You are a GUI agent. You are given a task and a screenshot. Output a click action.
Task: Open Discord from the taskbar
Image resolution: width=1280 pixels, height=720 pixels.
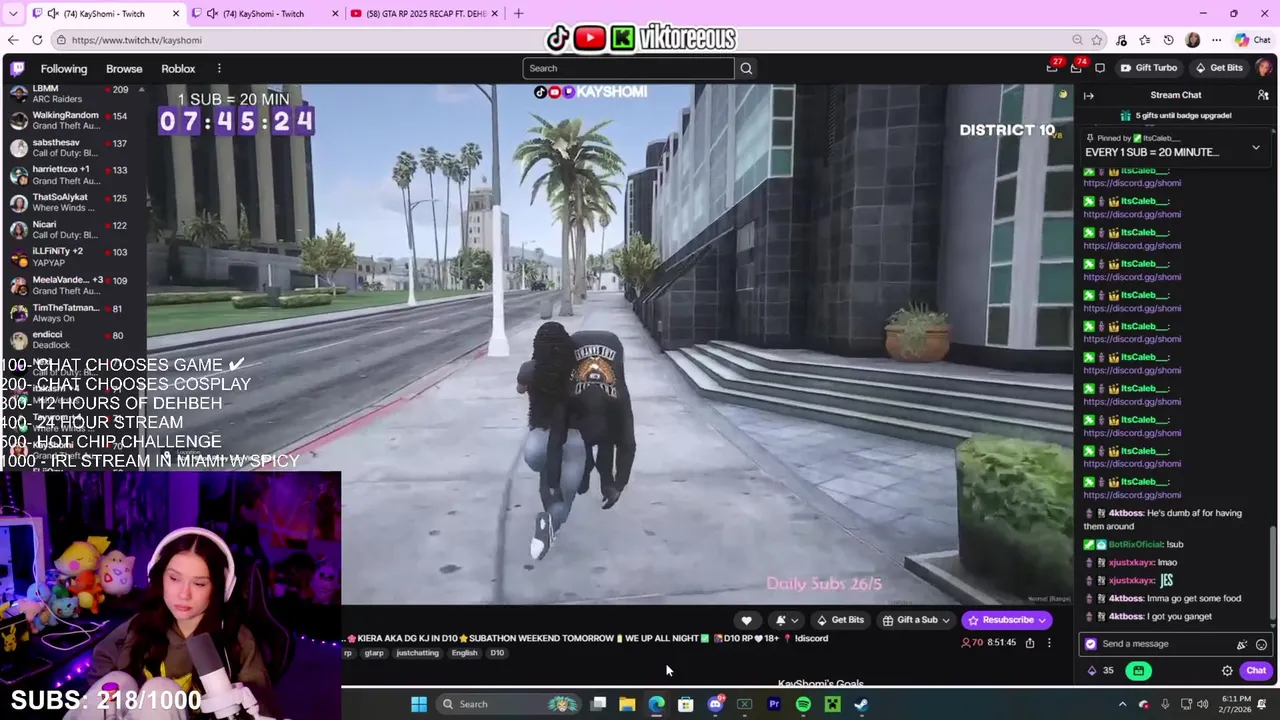pos(715,704)
